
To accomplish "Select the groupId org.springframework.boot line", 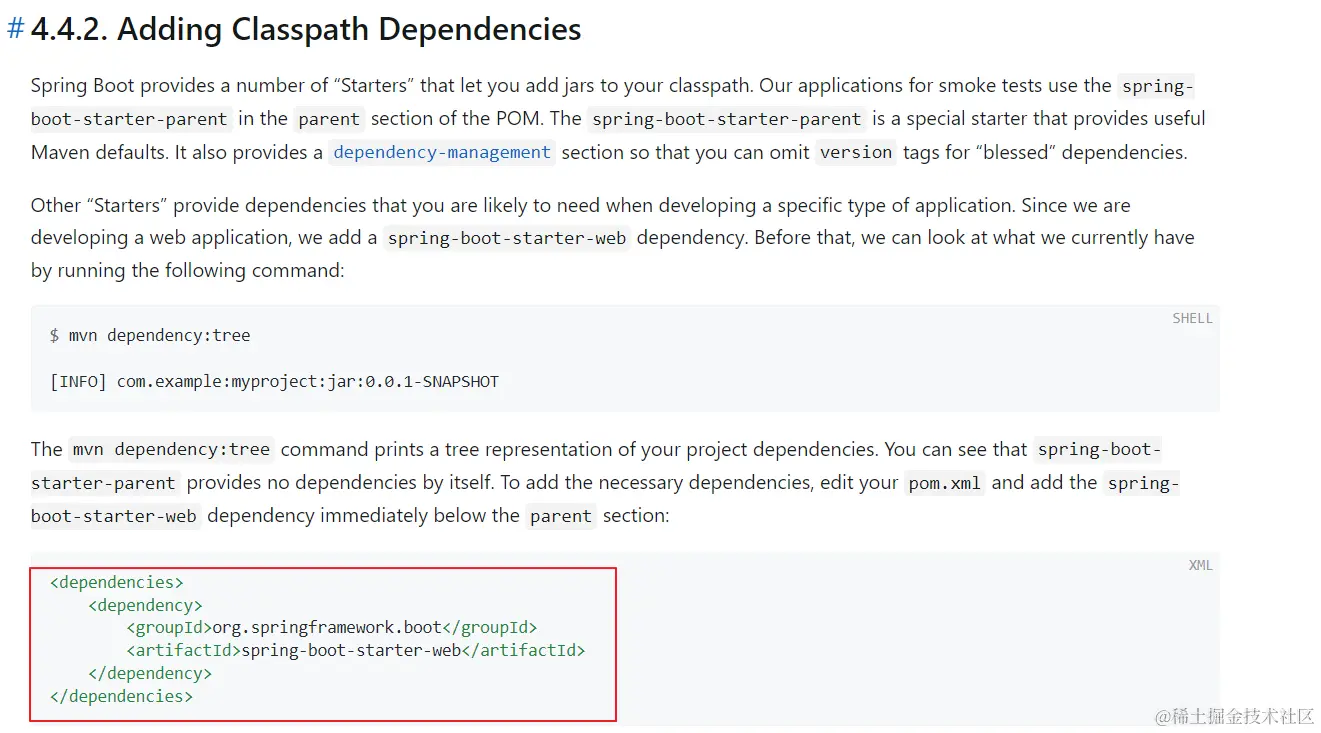I will [332, 628].
